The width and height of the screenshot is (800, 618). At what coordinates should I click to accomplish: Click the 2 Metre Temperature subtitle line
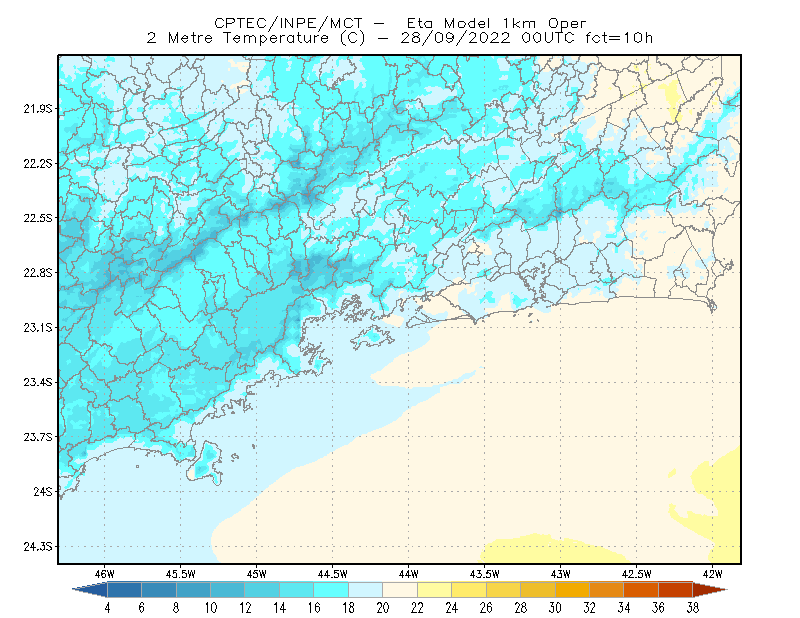(x=399, y=38)
